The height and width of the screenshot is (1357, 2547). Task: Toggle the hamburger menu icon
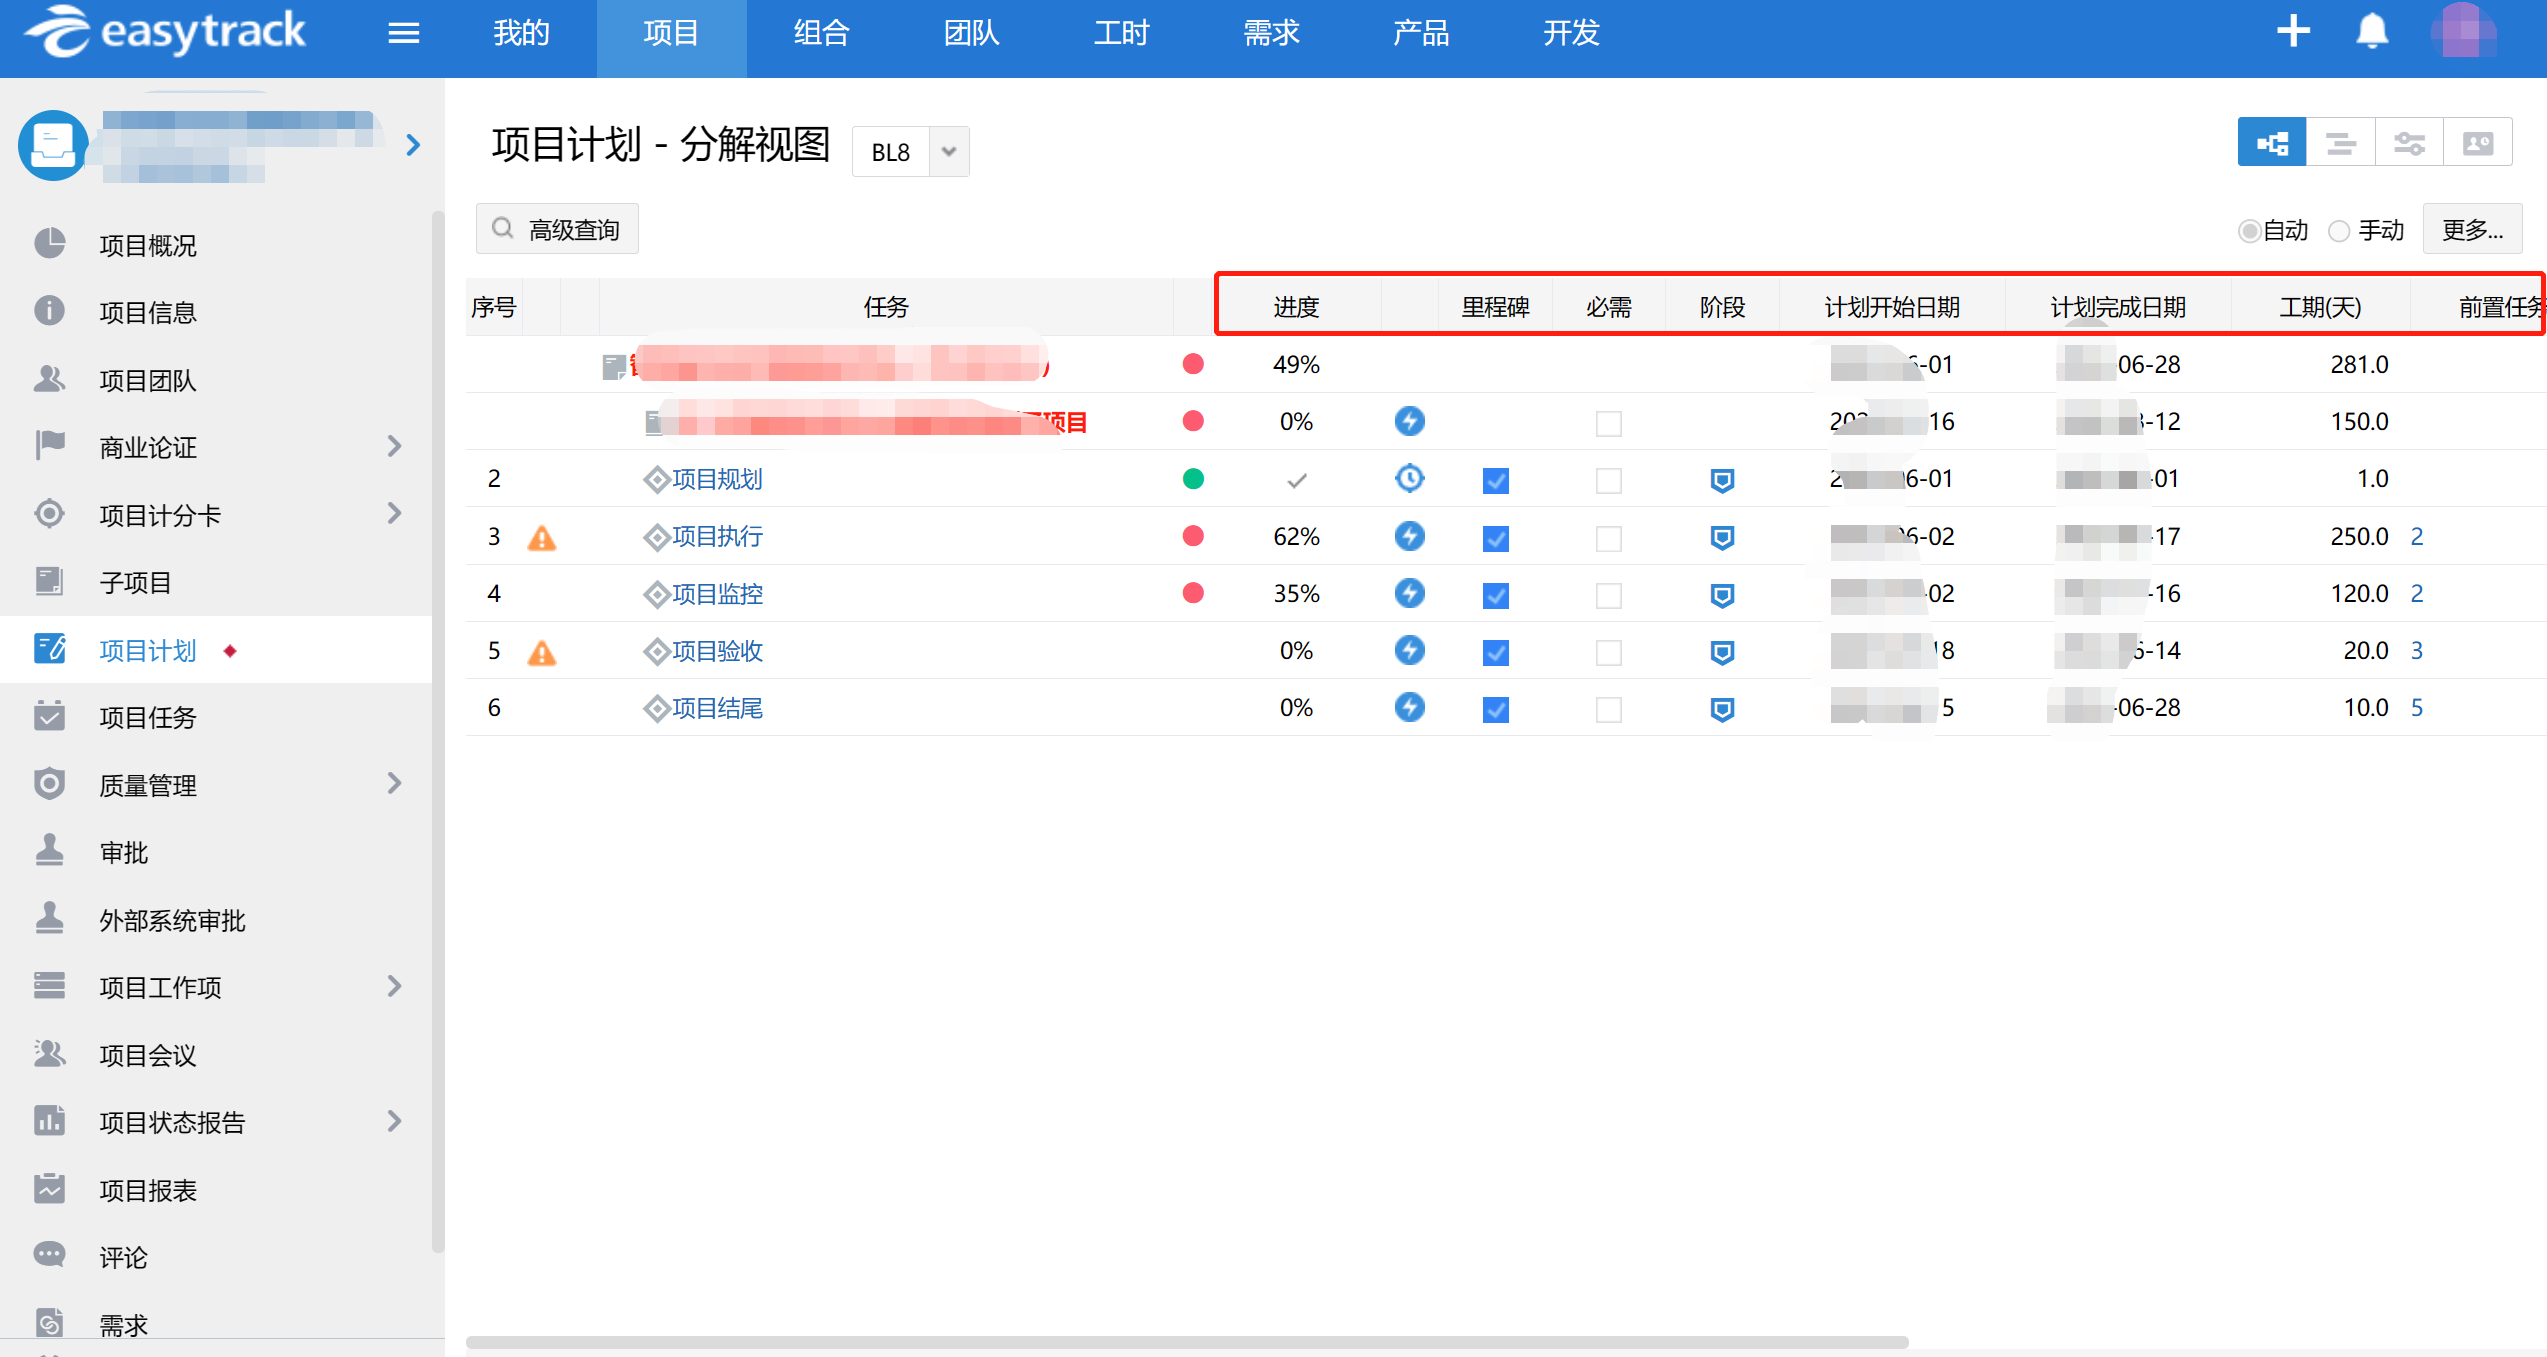pos(403,34)
